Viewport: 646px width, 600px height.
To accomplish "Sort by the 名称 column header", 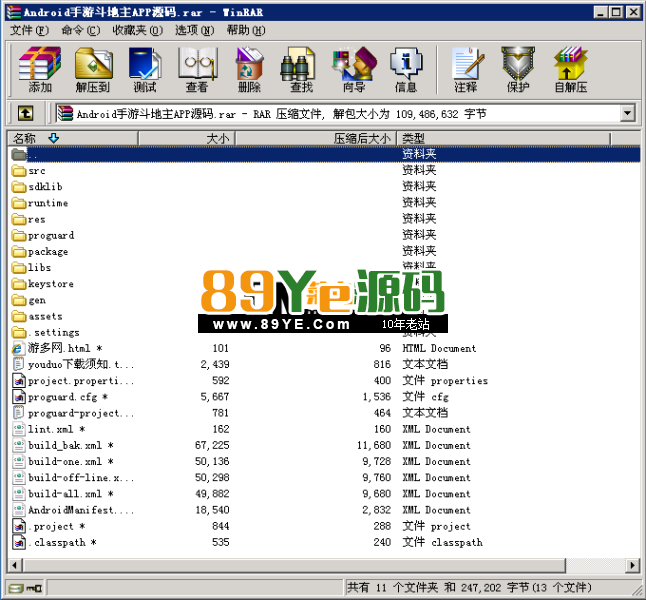I will 73,138.
